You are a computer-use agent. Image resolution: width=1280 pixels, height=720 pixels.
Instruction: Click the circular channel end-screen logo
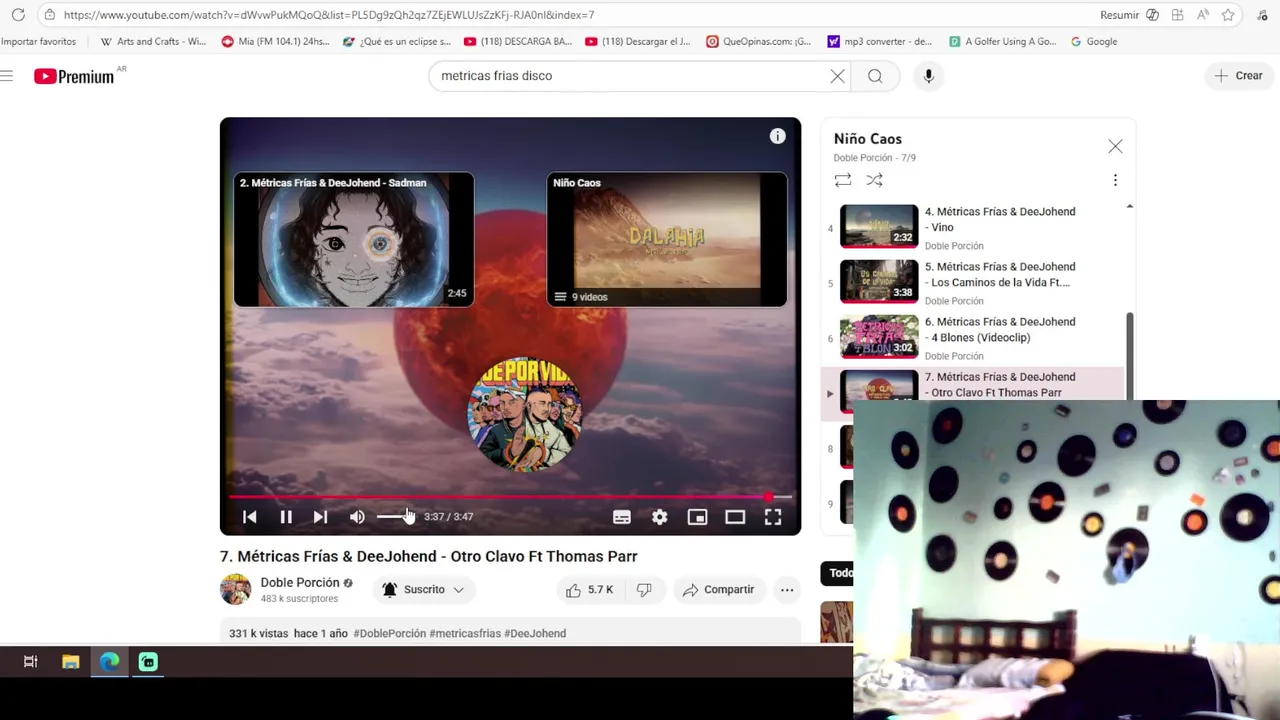pos(524,414)
